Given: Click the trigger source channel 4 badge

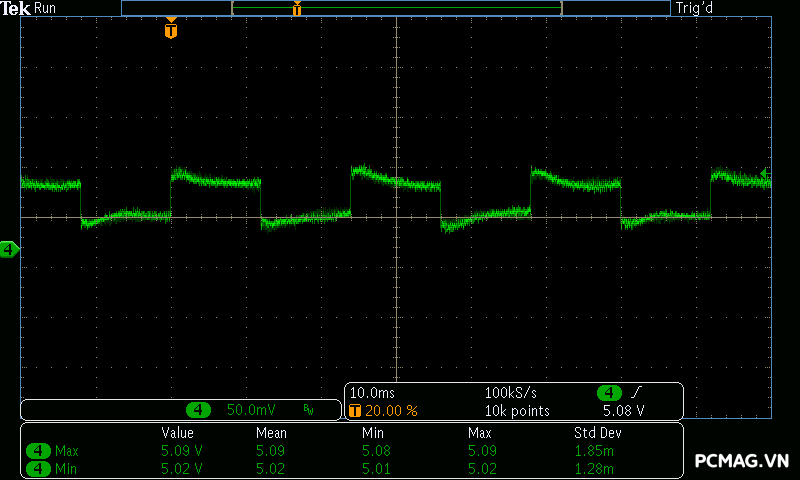Looking at the screenshot, I should tap(609, 393).
